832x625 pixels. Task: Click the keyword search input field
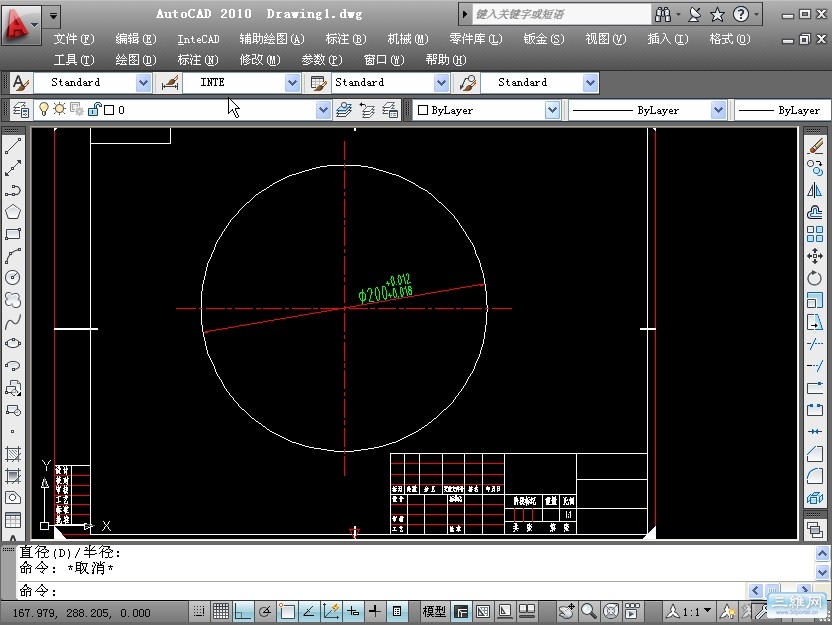coord(561,14)
